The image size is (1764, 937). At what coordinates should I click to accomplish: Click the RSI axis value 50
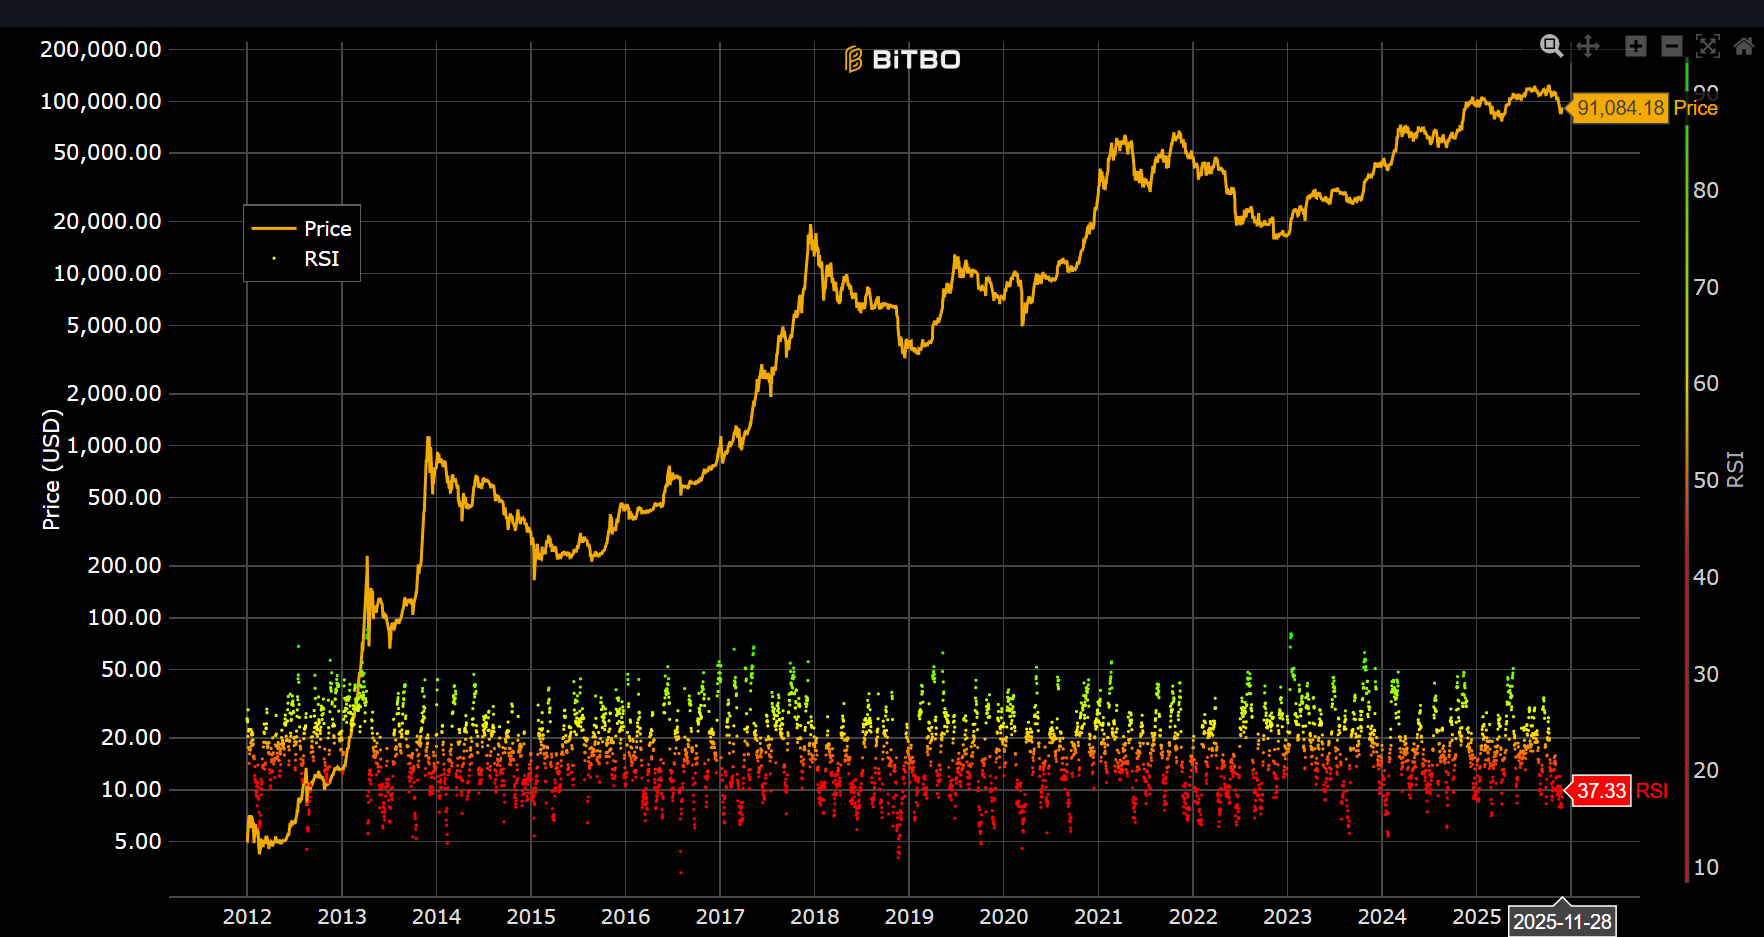pos(1706,481)
